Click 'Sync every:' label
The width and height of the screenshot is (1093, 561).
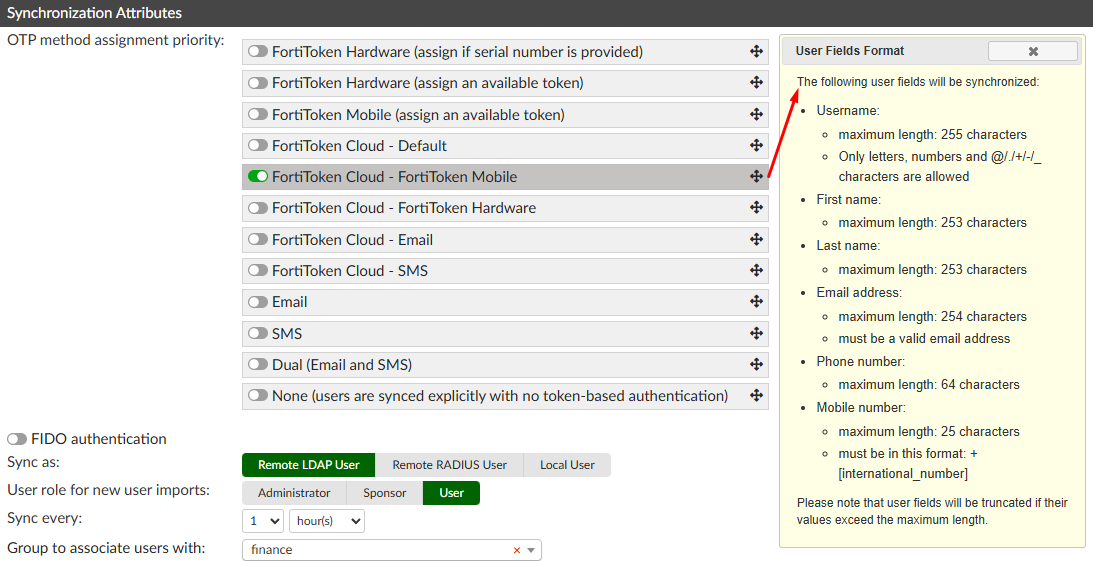45,518
